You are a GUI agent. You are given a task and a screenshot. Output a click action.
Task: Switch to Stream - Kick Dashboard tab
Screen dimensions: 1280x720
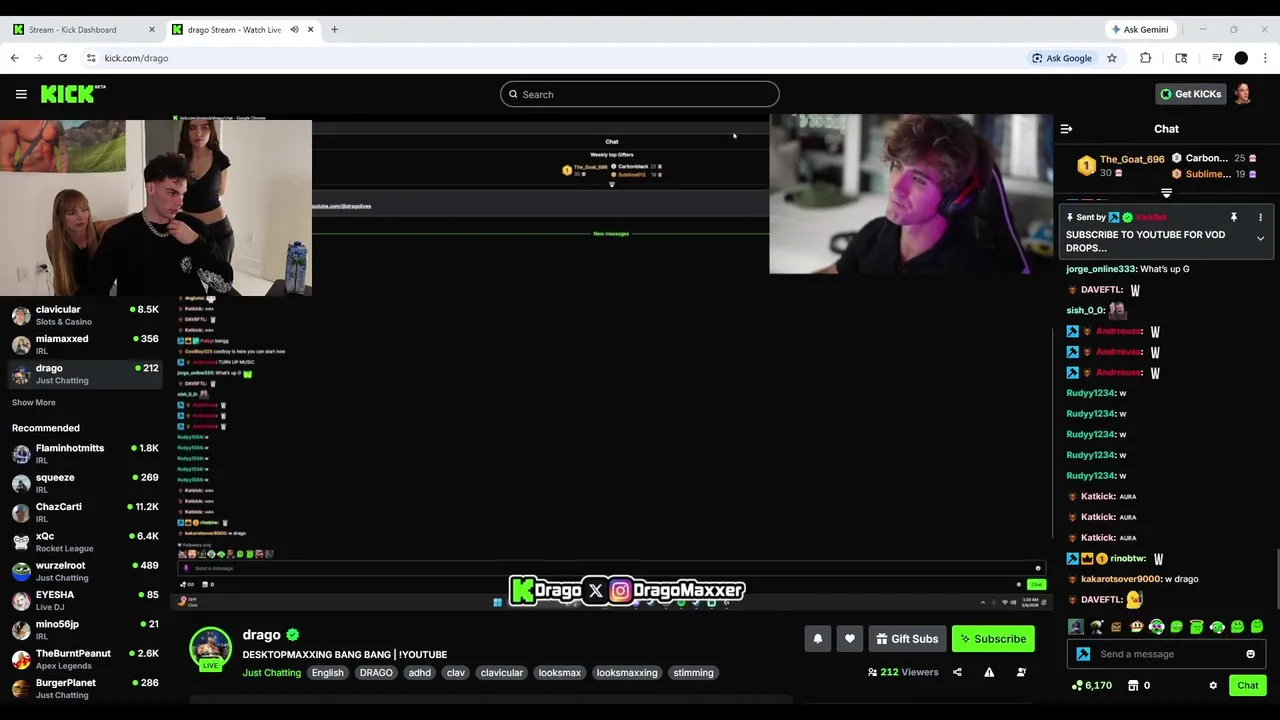(x=84, y=29)
